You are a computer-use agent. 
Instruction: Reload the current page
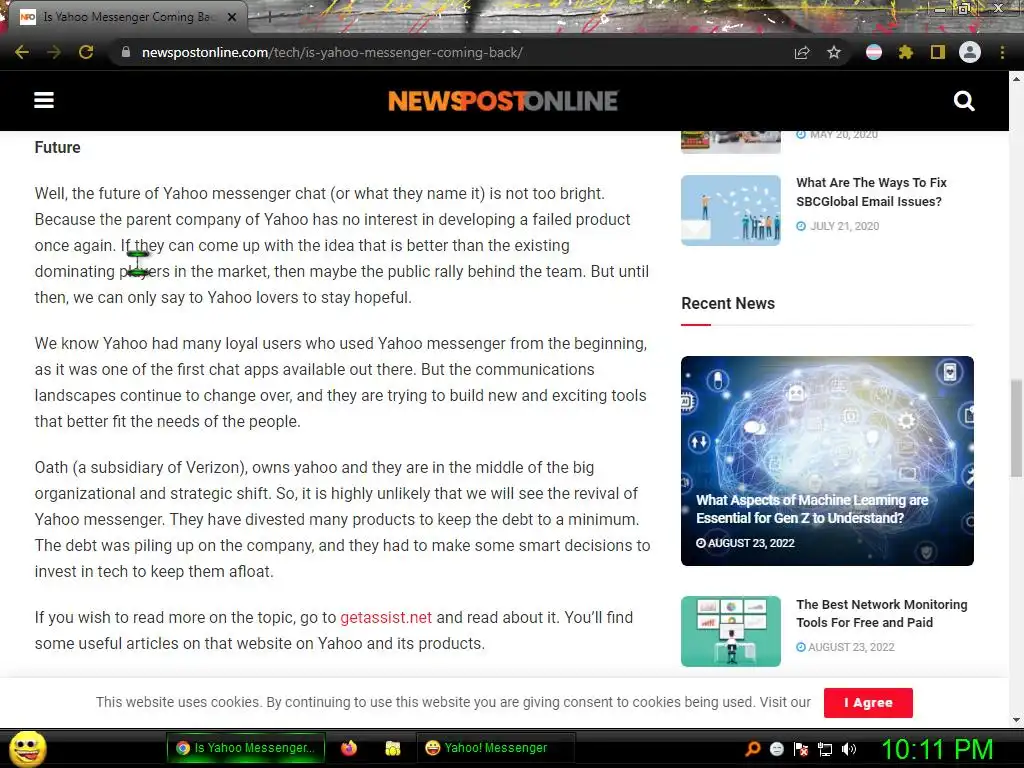tap(86, 52)
